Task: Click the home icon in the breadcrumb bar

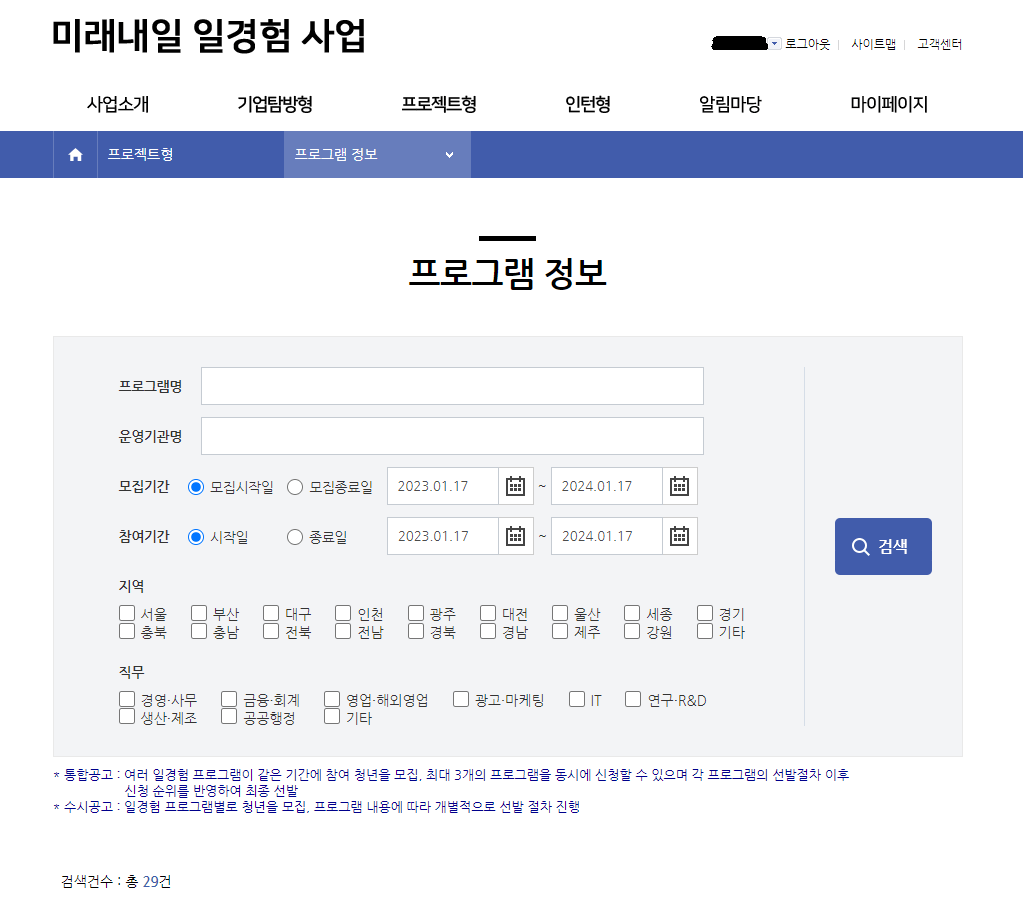Action: [x=74, y=154]
